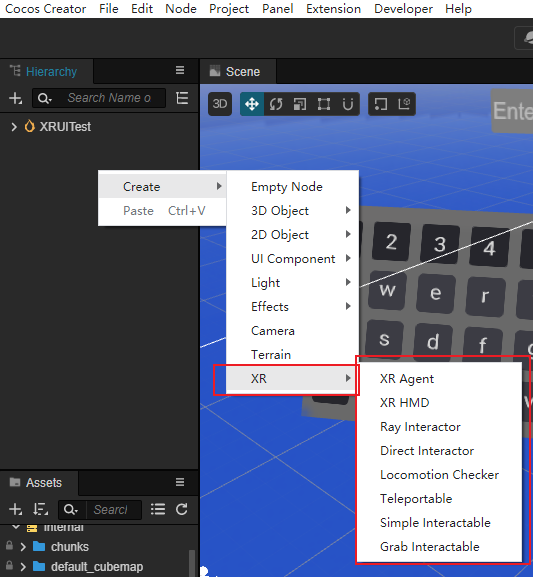Image resolution: width=533 pixels, height=577 pixels.
Task: Open the Assets sort options icon
Action: (40, 510)
